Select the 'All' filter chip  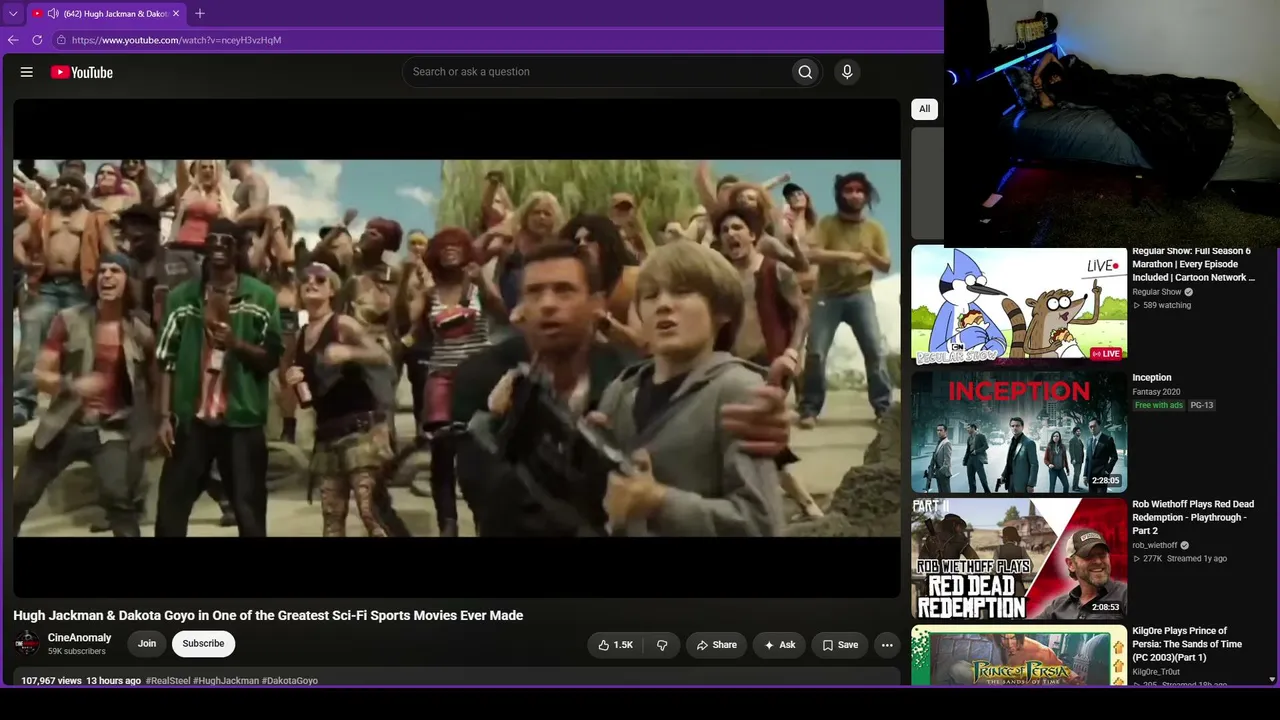click(x=925, y=109)
